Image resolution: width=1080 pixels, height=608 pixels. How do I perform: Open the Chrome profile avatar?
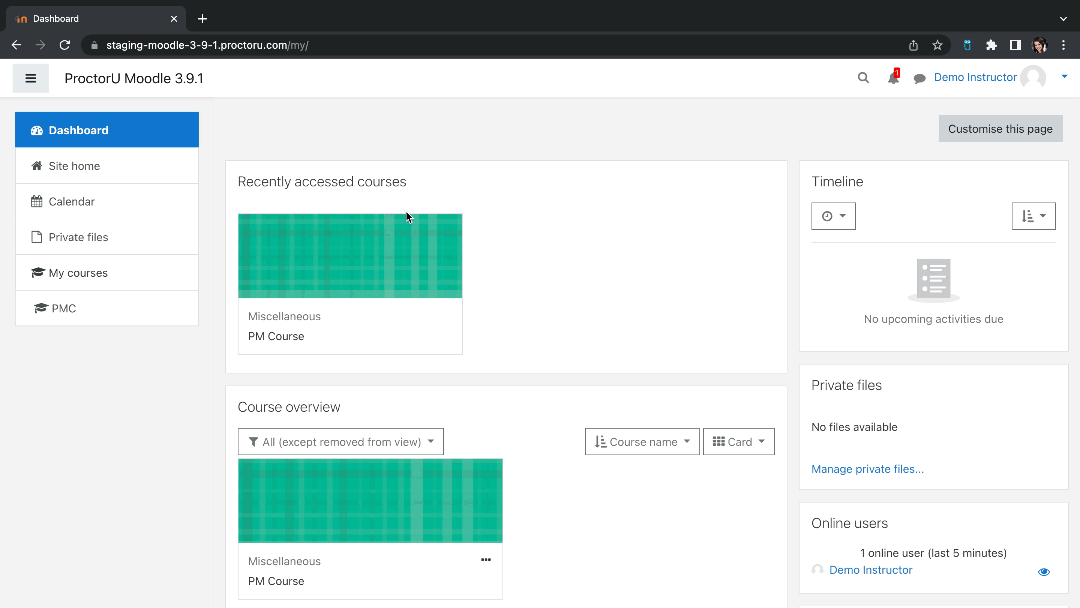pos(1039,45)
